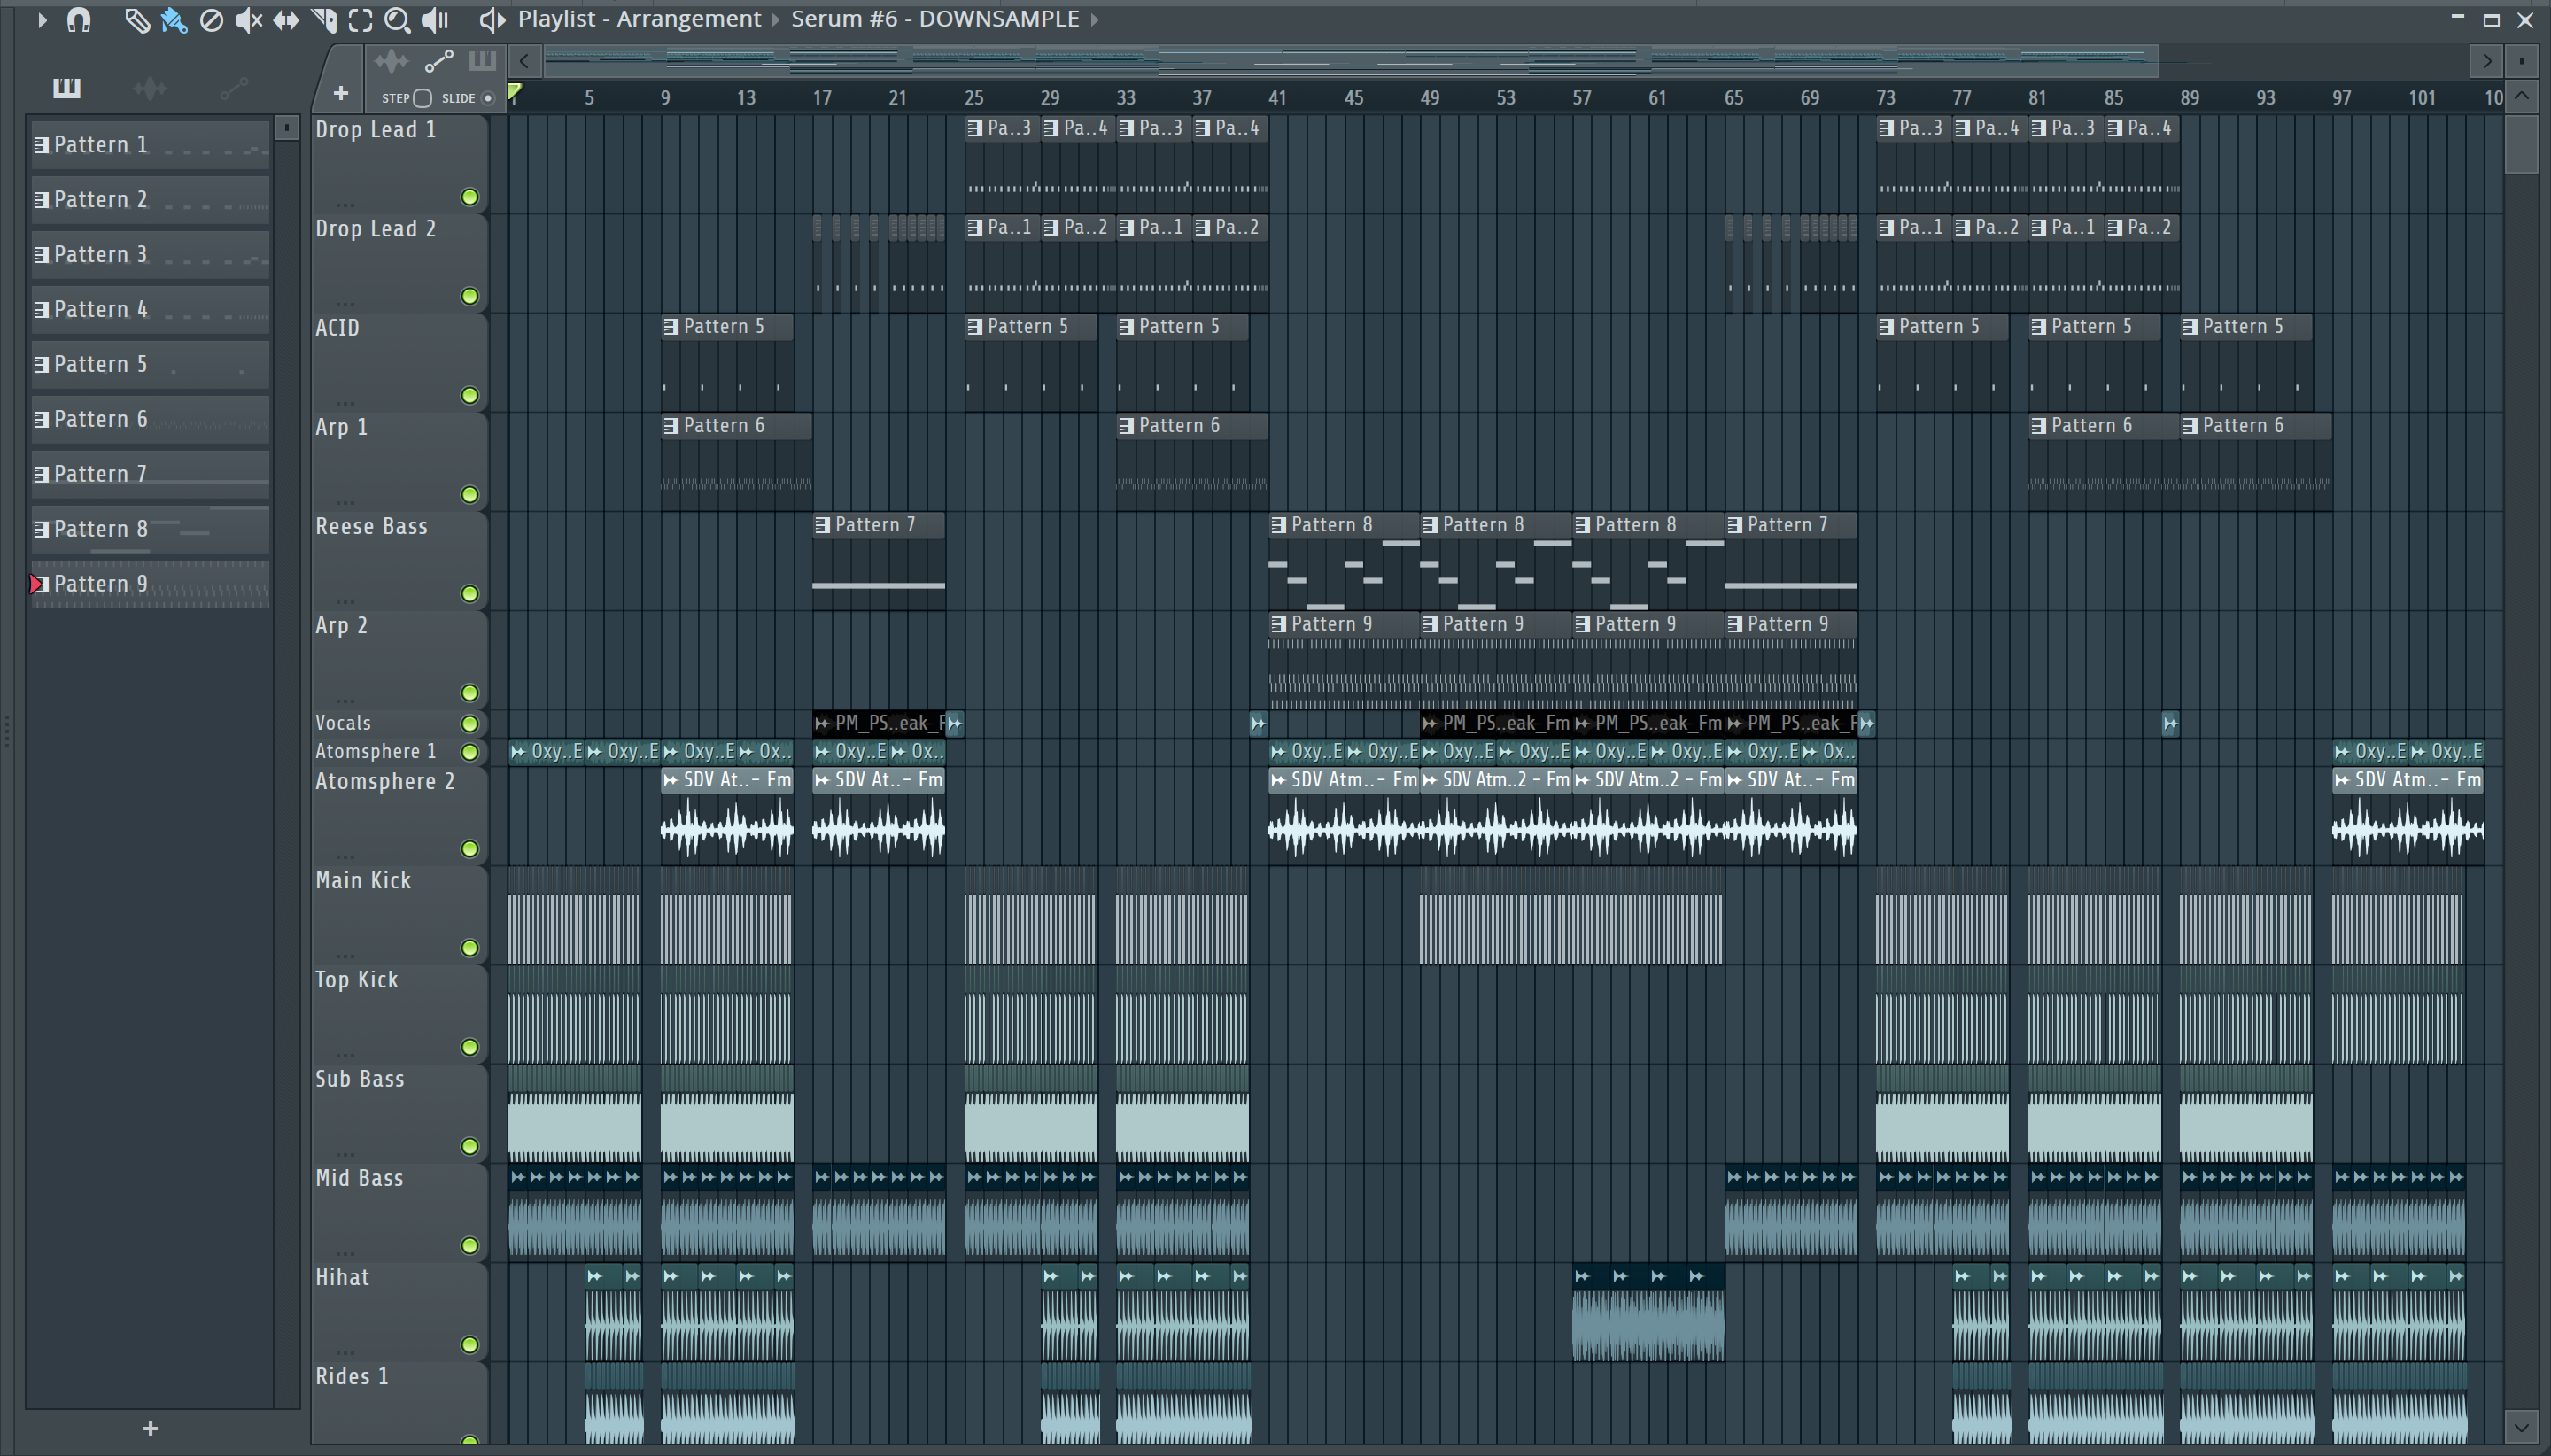Screen dimensions: 2551x1456
Task: Mute the Arp 1 track
Action: (469, 494)
